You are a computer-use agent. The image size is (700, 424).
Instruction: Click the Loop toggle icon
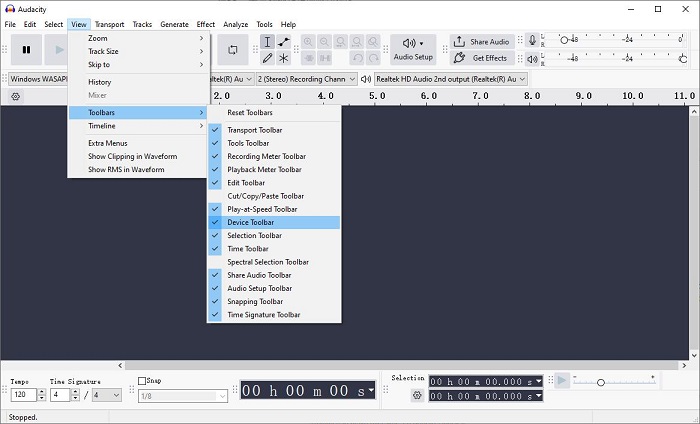233,50
